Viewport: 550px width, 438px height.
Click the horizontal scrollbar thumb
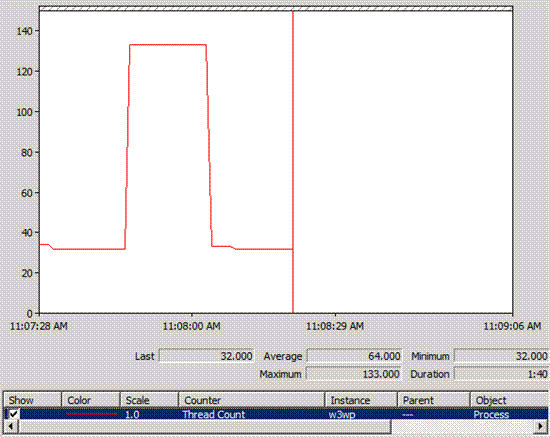[x=204, y=426]
